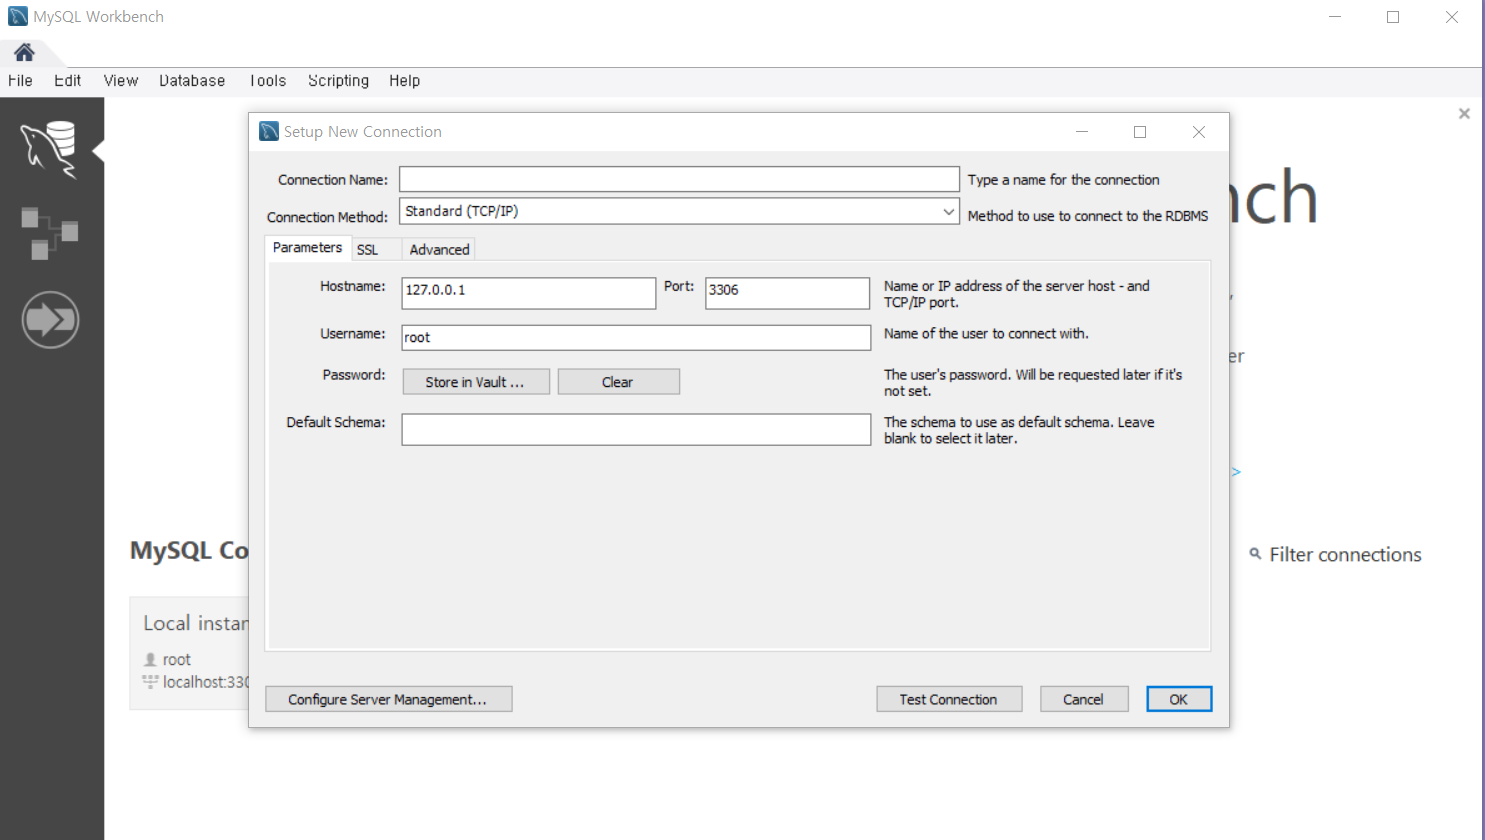Viewport: 1485px width, 840px height.
Task: Open the Scripting menu
Action: pyautogui.click(x=338, y=81)
